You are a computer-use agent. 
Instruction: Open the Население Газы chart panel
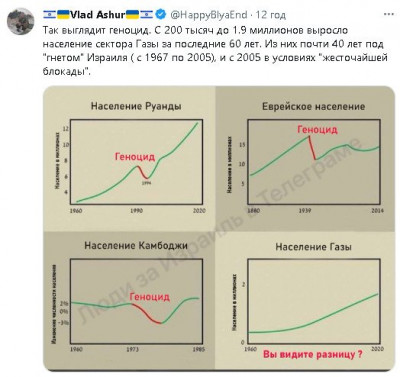pyautogui.click(x=305, y=301)
